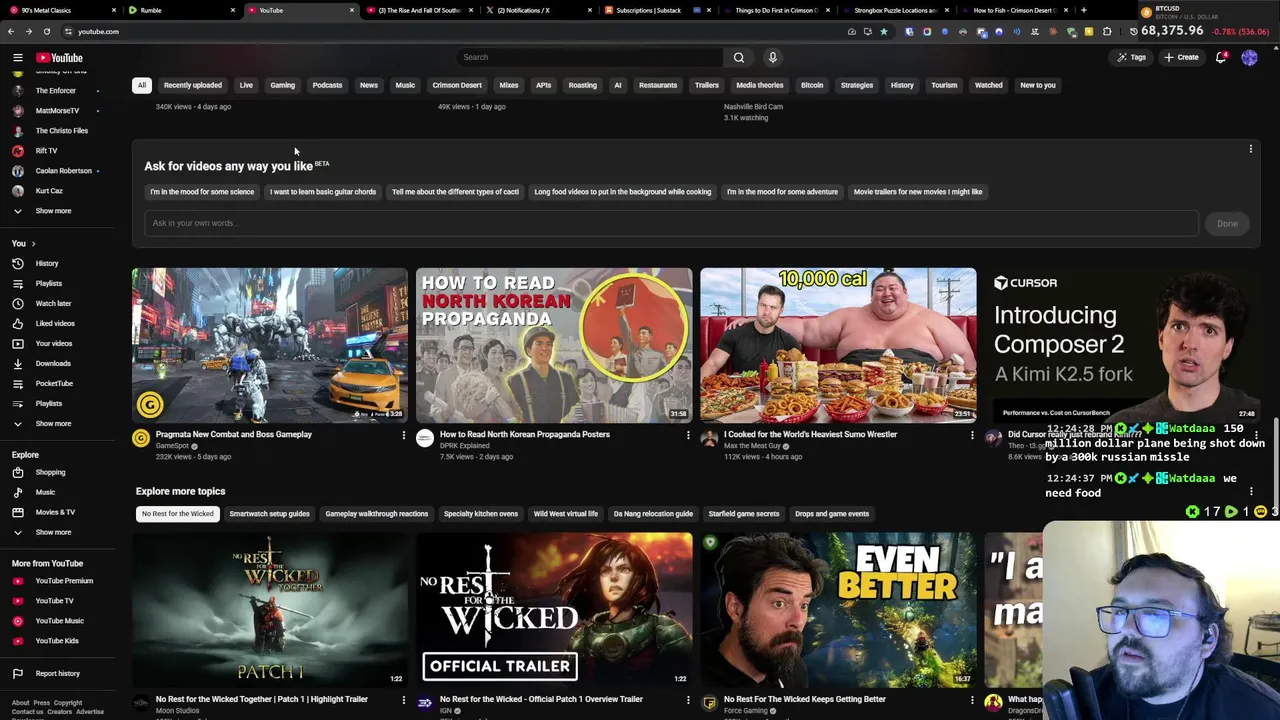Open the account avatar menu
The height and width of the screenshot is (720, 1280).
[1249, 57]
